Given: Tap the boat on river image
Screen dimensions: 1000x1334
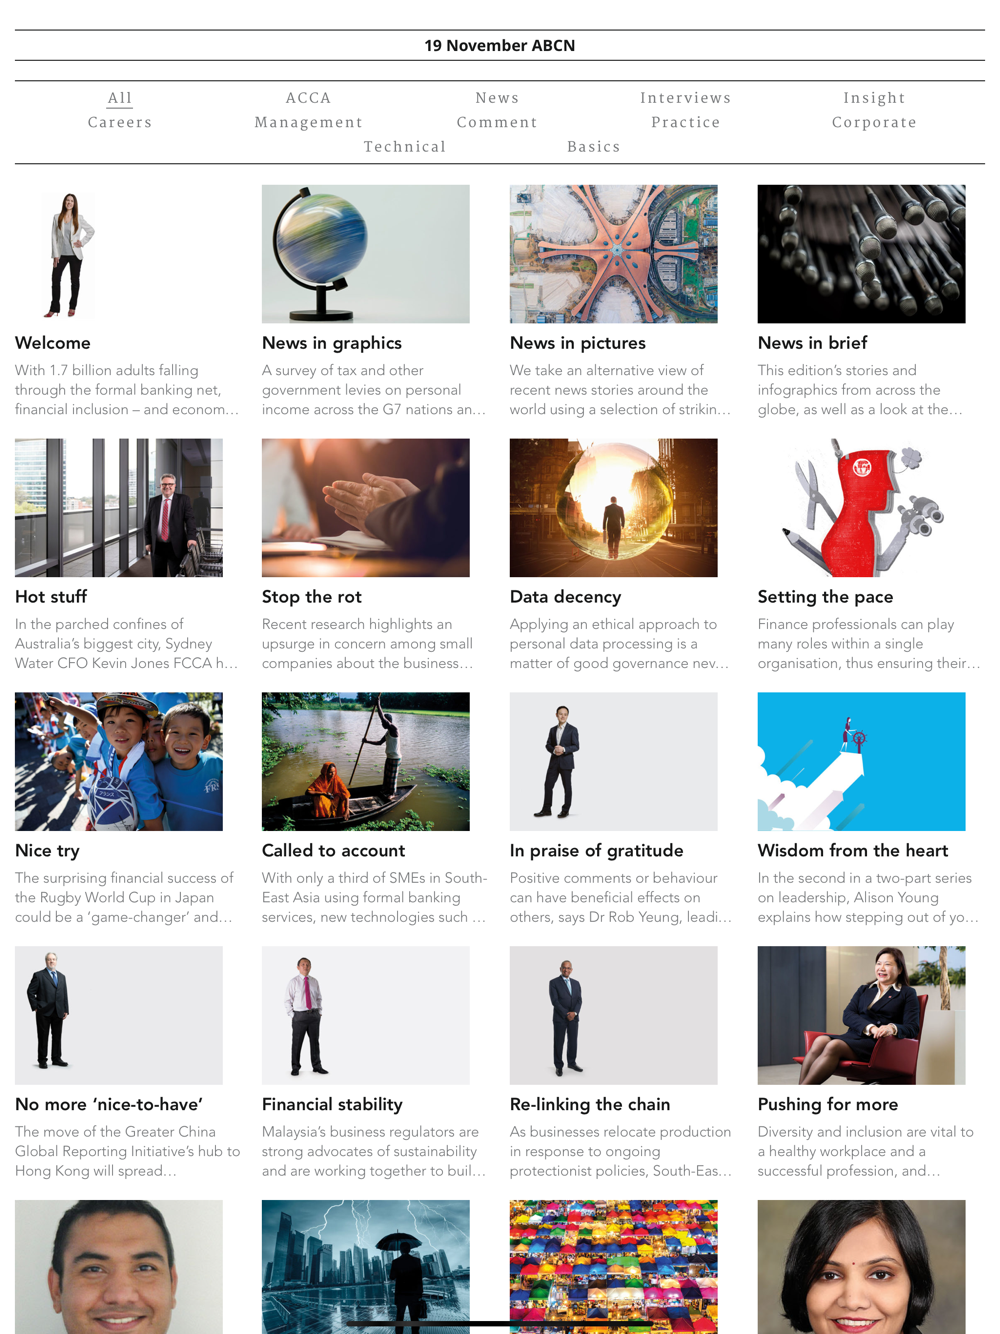Looking at the screenshot, I should pyautogui.click(x=366, y=762).
